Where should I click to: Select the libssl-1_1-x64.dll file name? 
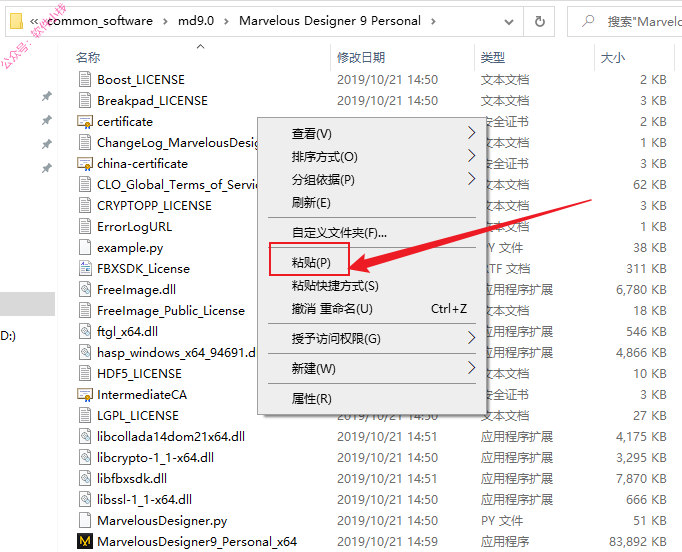tap(144, 499)
